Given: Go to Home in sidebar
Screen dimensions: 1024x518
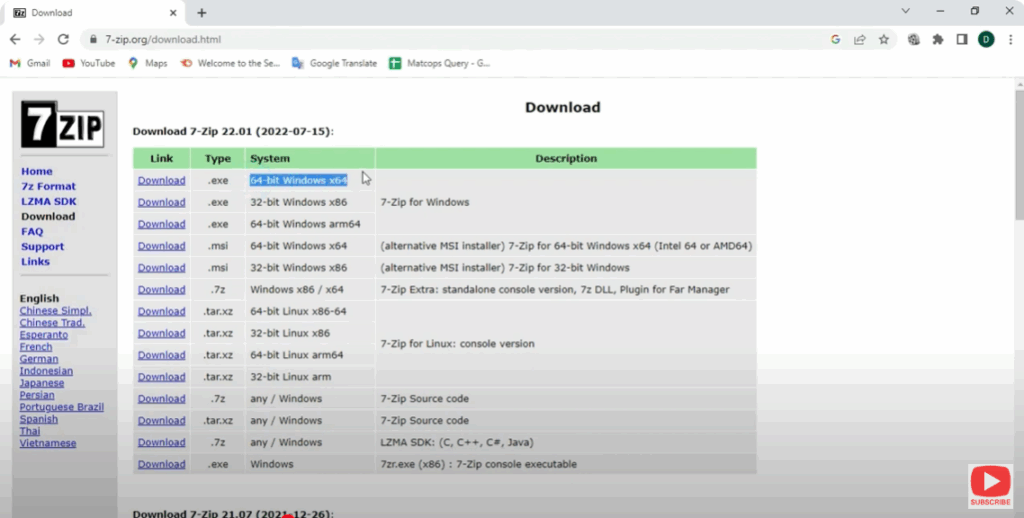Looking at the screenshot, I should point(37,171).
